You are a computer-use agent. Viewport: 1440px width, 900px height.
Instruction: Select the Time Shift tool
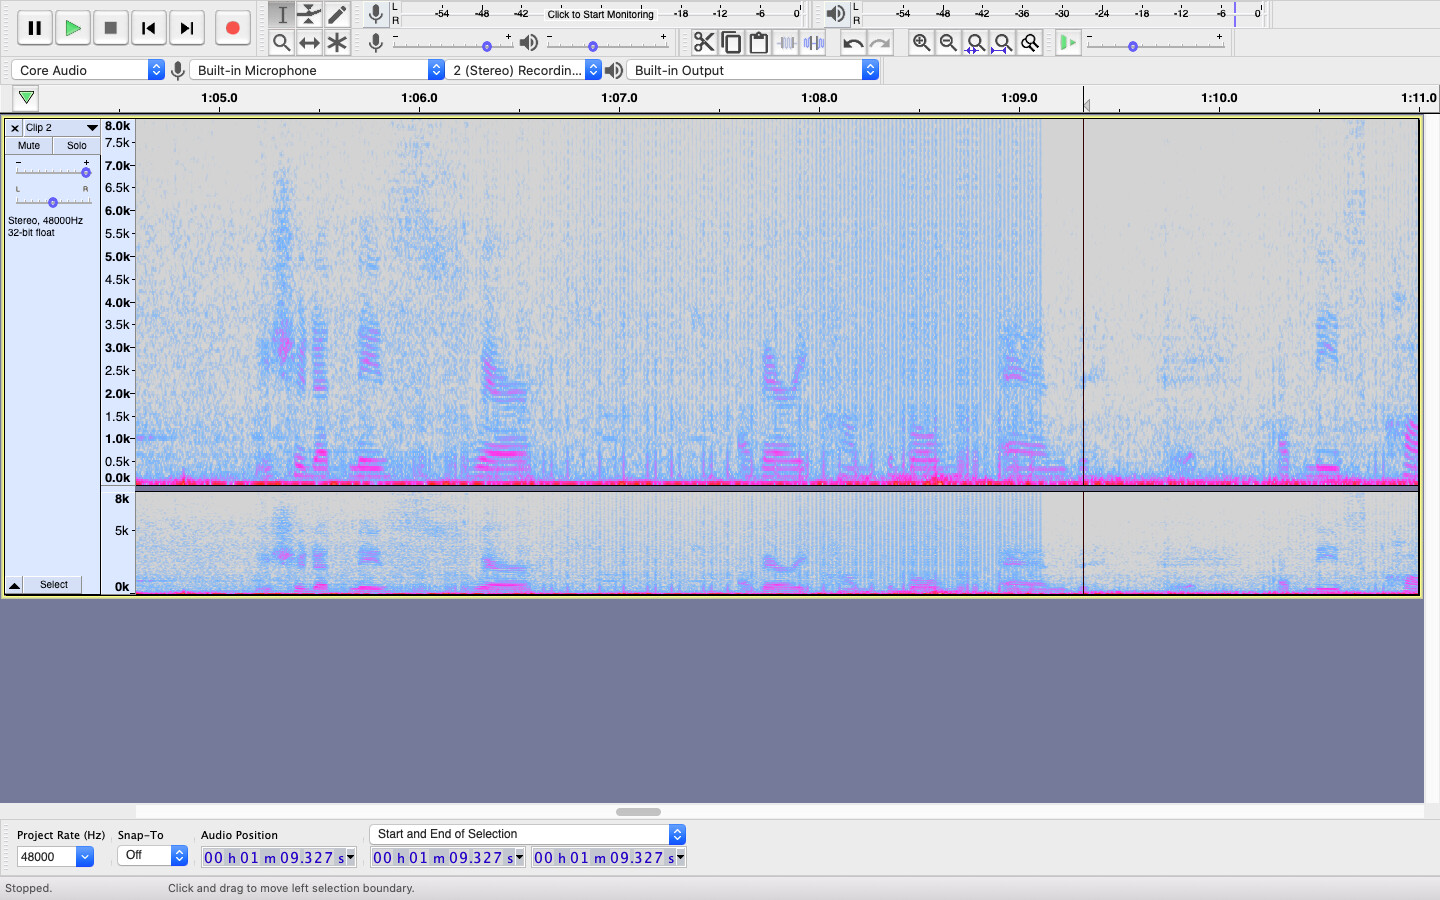click(x=309, y=43)
